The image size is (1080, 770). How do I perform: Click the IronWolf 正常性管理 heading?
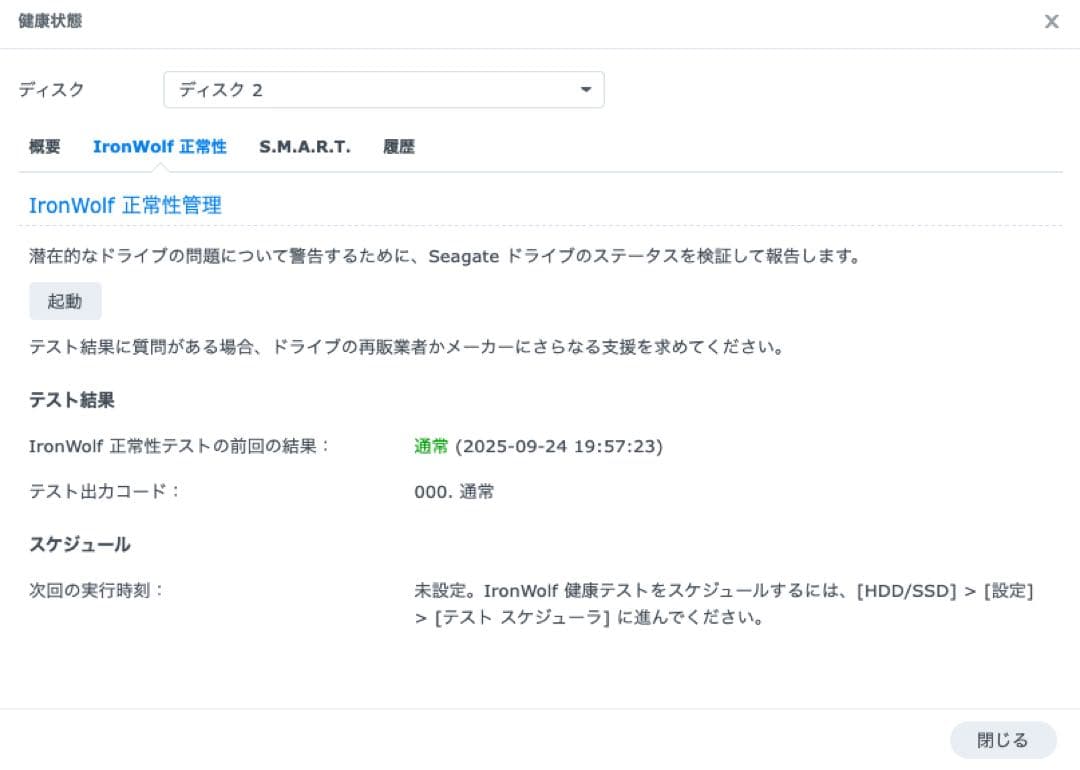pos(127,205)
